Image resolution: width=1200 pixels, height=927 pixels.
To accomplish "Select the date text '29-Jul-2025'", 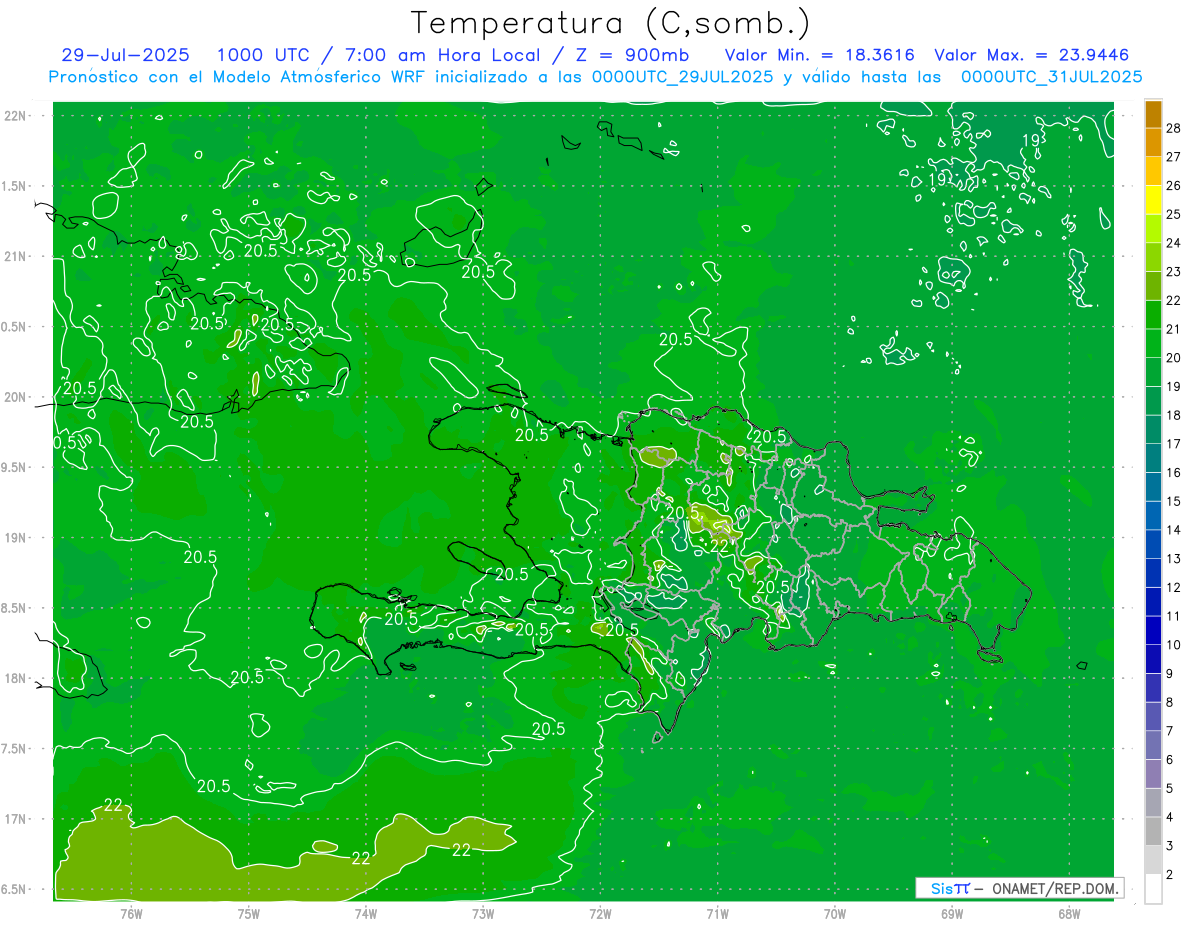I will click(x=125, y=55).
